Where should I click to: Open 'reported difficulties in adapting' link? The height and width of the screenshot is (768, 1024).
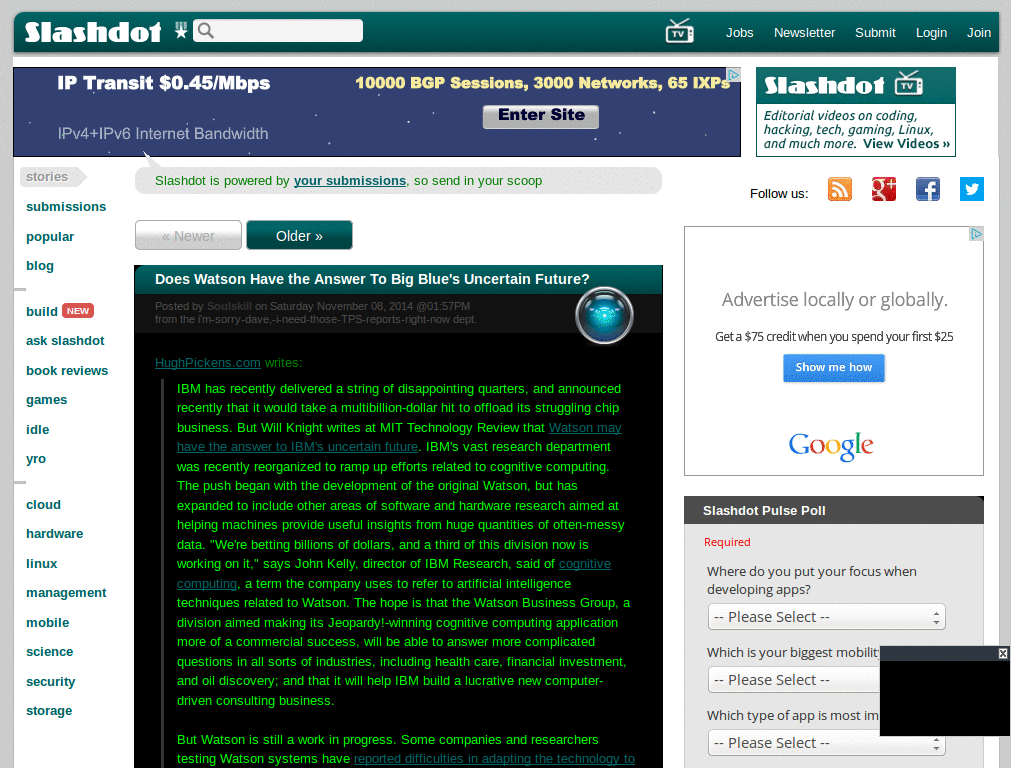(x=494, y=759)
